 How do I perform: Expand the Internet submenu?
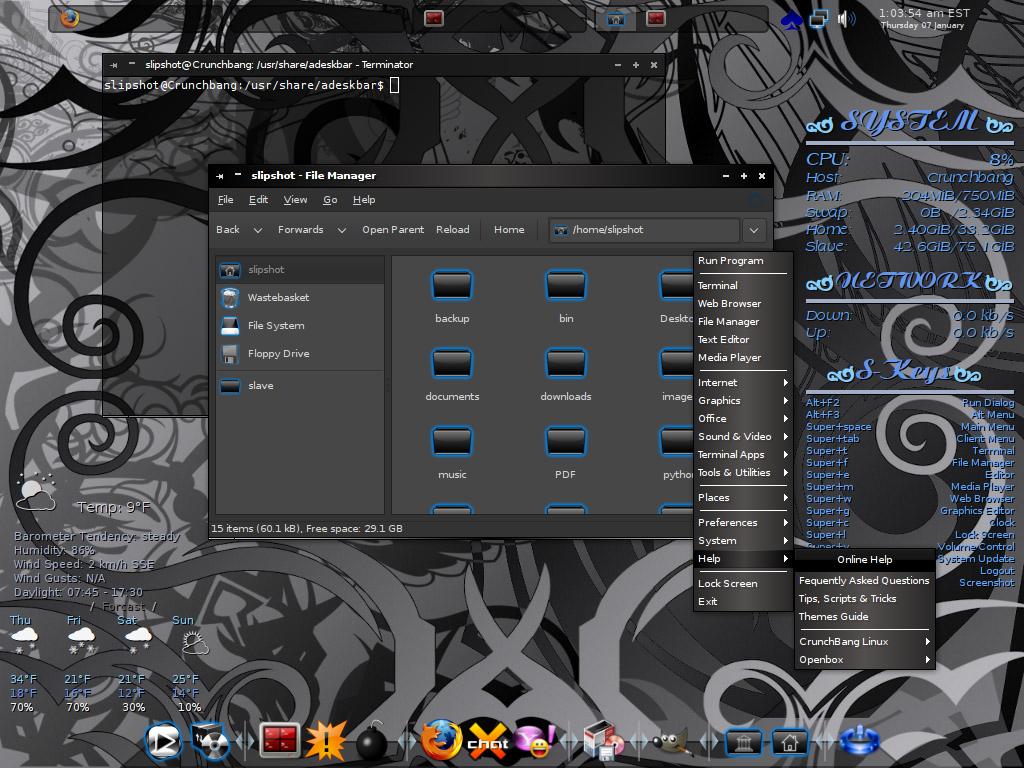(744, 383)
